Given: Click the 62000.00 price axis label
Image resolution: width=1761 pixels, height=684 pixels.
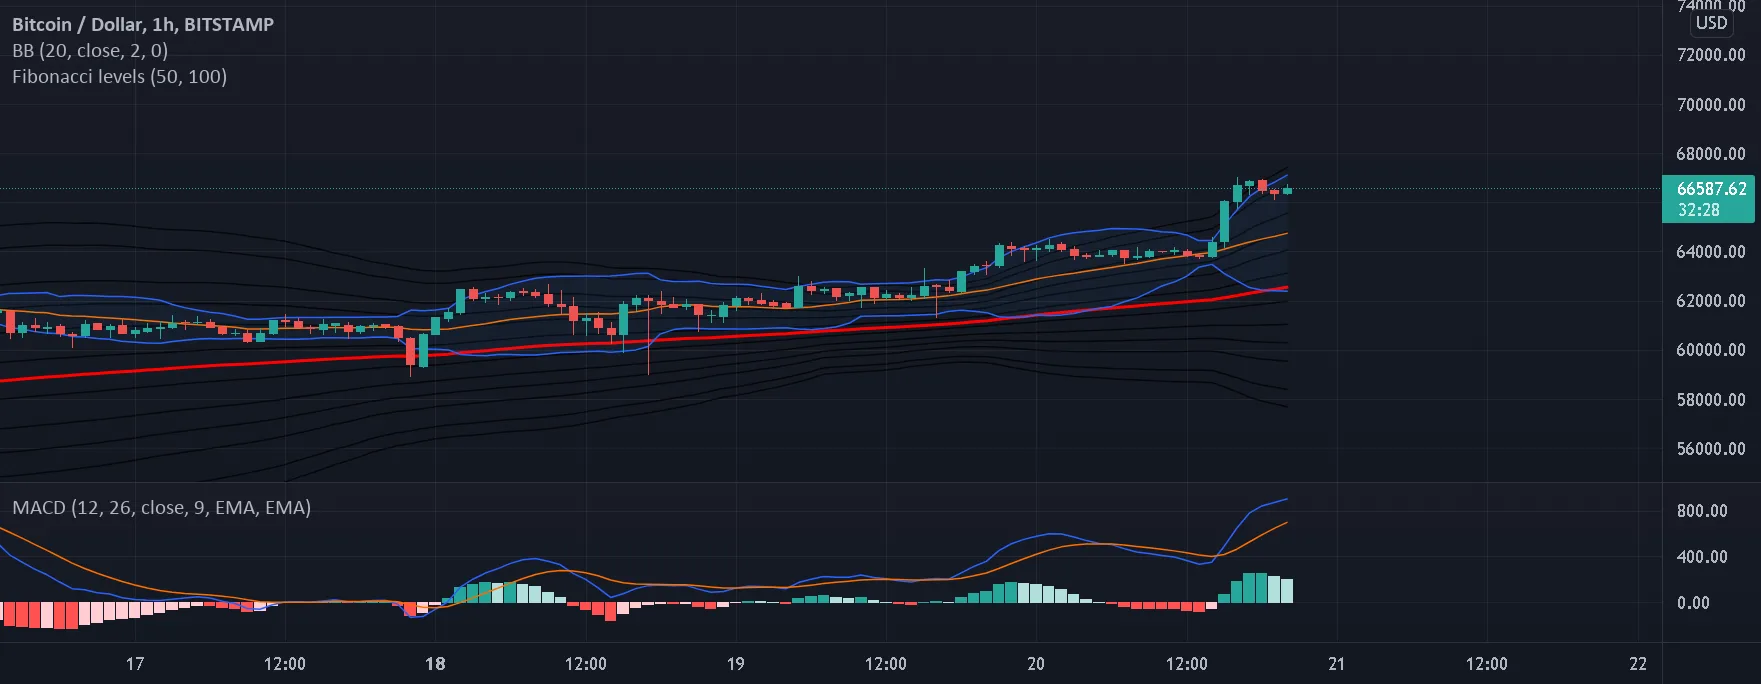Looking at the screenshot, I should pos(1711,300).
